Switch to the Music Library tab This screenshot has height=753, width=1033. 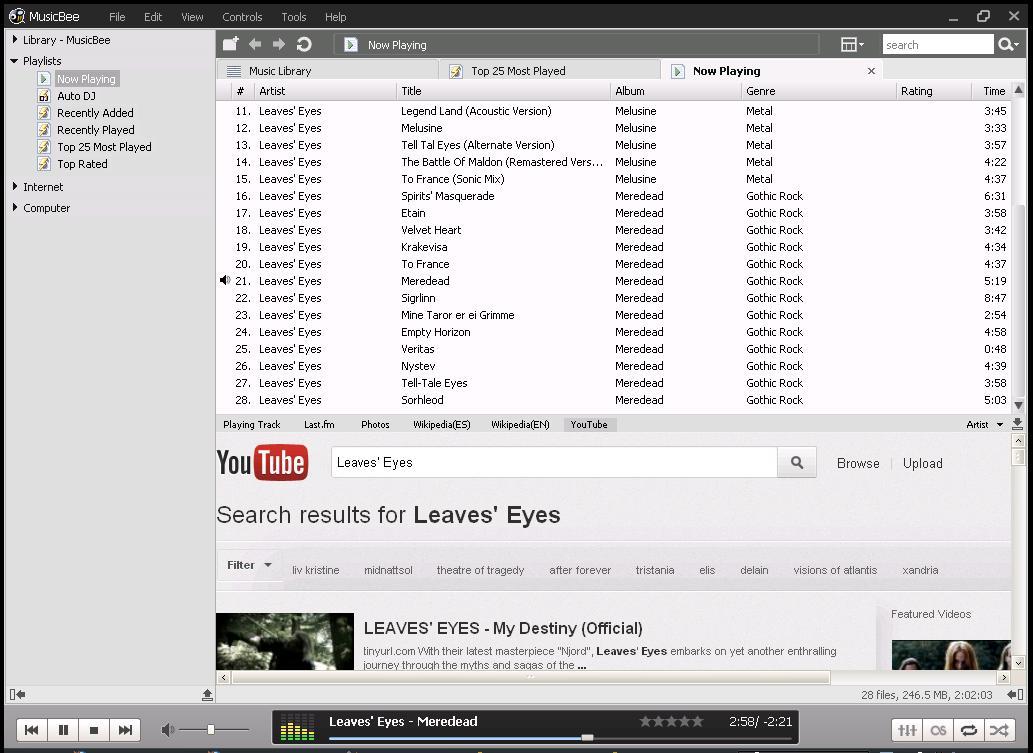pyautogui.click(x=327, y=70)
